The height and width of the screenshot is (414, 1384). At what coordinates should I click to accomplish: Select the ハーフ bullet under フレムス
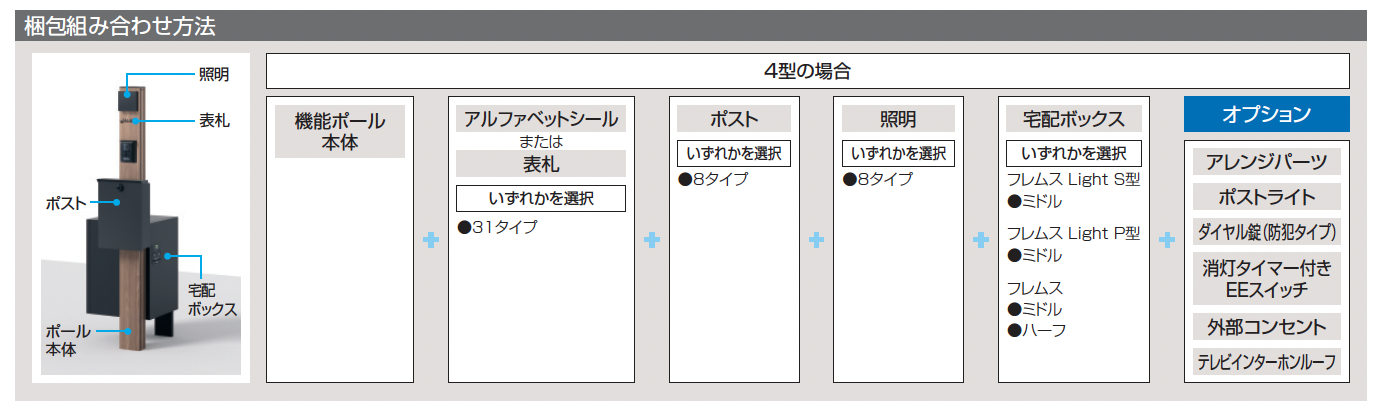click(1036, 330)
